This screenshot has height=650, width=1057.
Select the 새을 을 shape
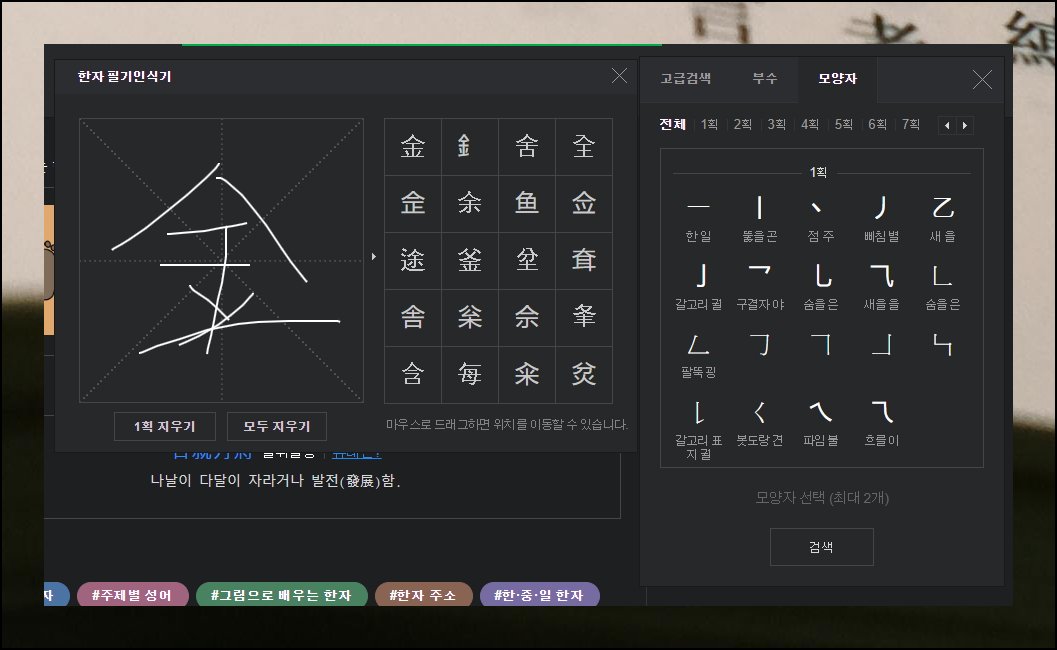click(x=881, y=286)
